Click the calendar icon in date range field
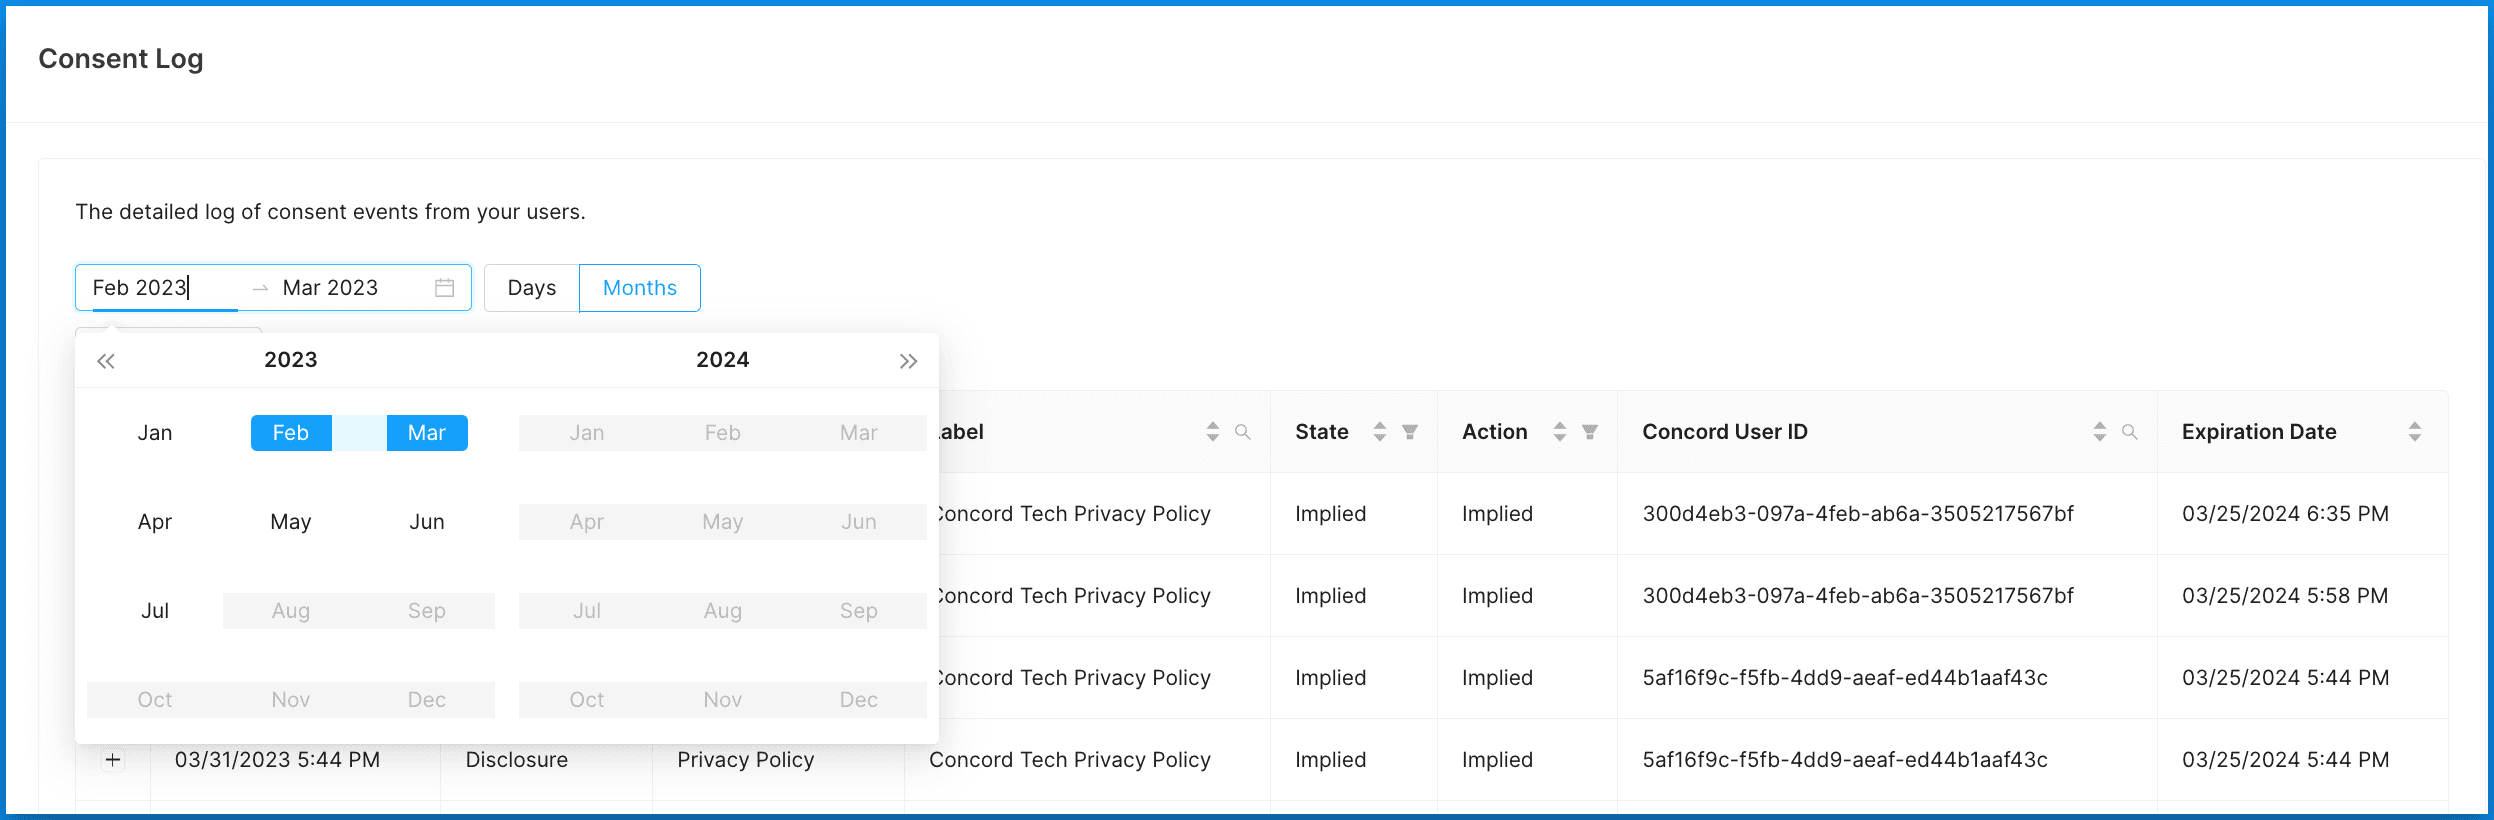The image size is (2494, 820). click(444, 288)
